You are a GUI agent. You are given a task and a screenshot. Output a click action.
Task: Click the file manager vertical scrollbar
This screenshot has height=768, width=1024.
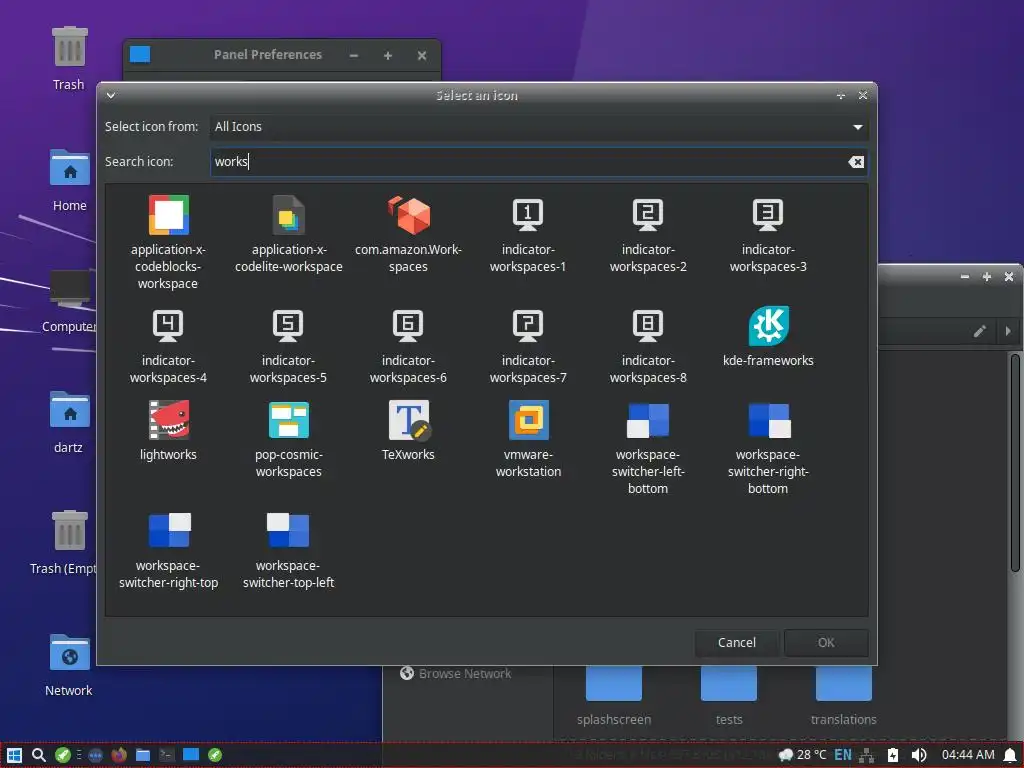(x=1016, y=464)
